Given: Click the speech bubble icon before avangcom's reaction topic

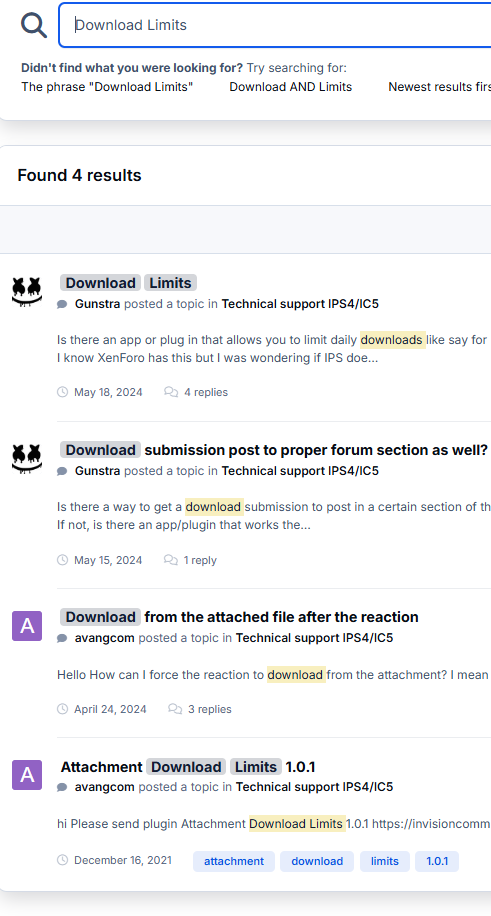Looking at the screenshot, I should click(x=62, y=638).
